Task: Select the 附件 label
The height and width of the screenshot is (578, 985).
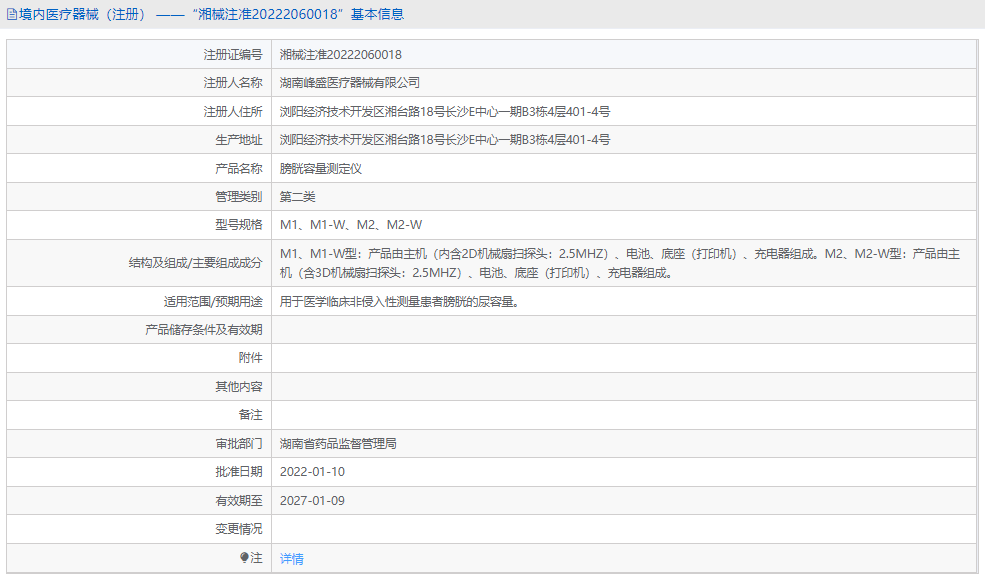Action: 251,358
